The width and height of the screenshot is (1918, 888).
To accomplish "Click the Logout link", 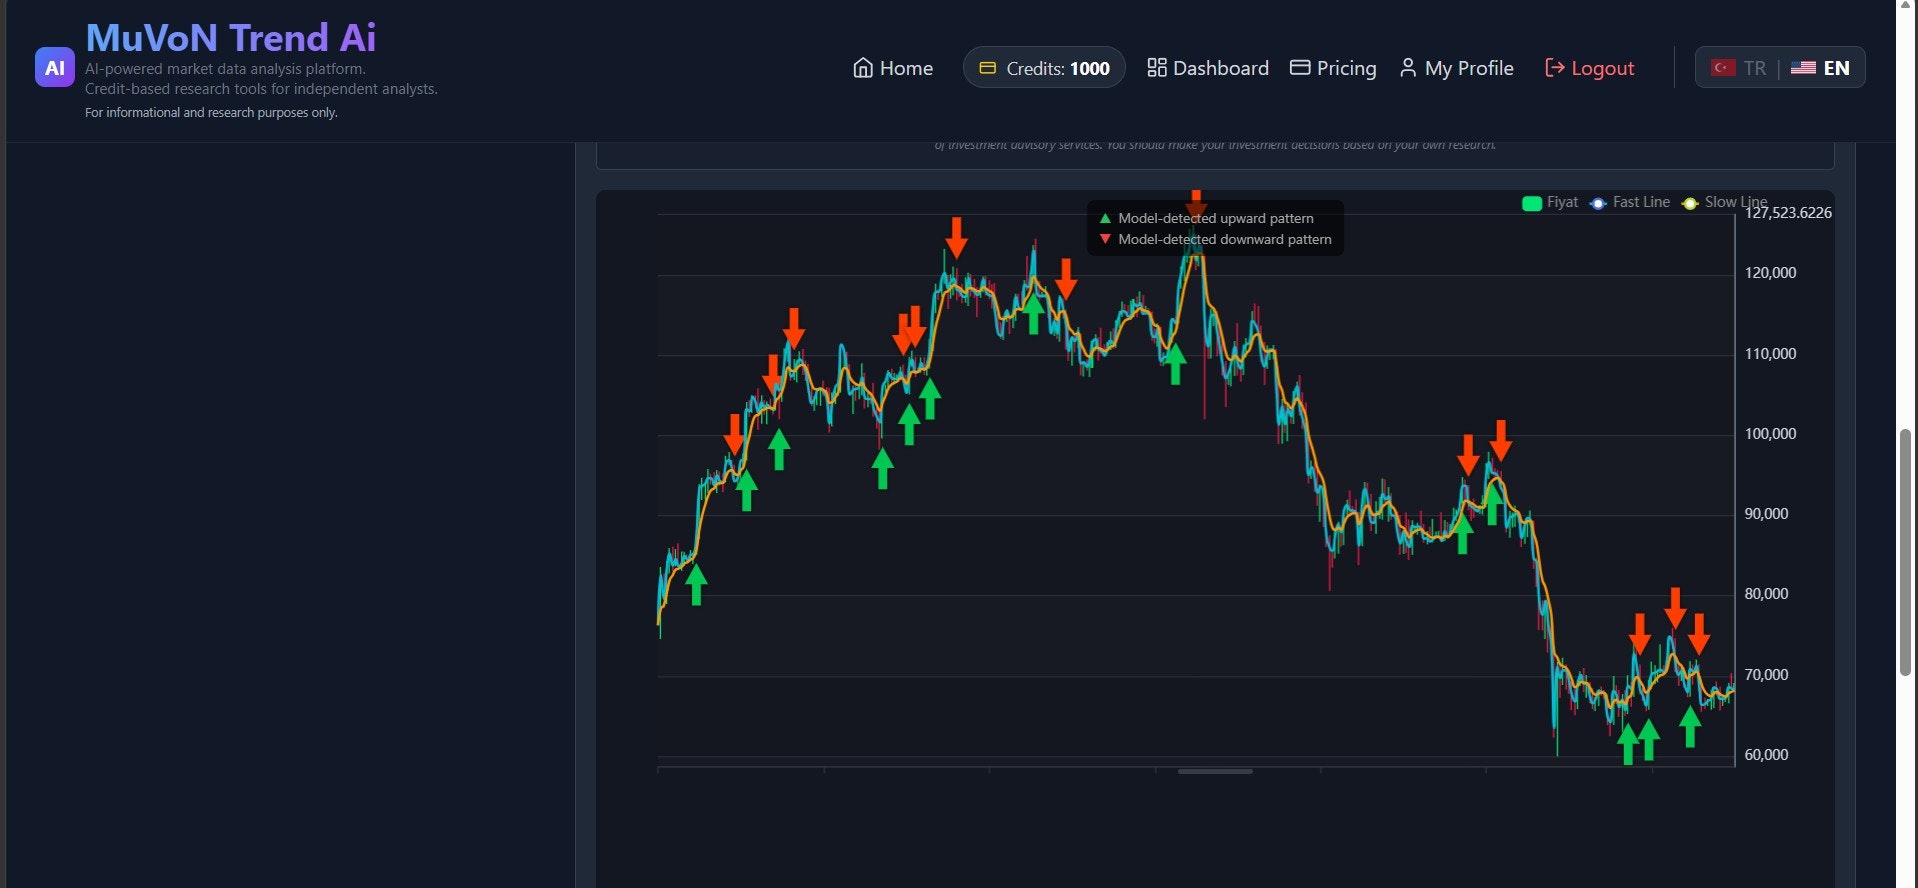I will [x=1590, y=68].
